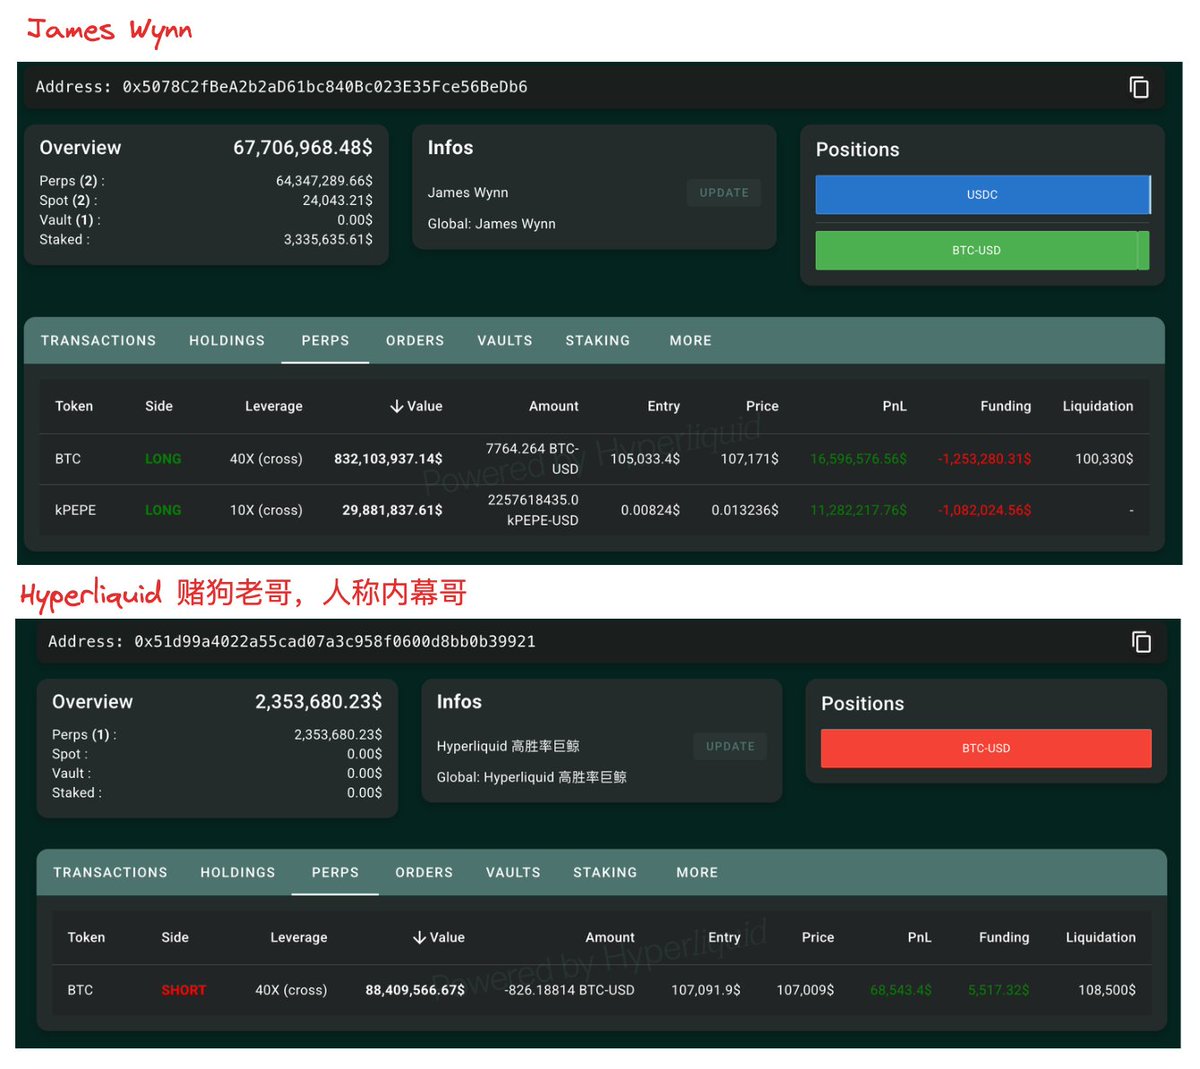
Task: Copy the 0x51d99 whale wallet address
Action: (x=1141, y=641)
